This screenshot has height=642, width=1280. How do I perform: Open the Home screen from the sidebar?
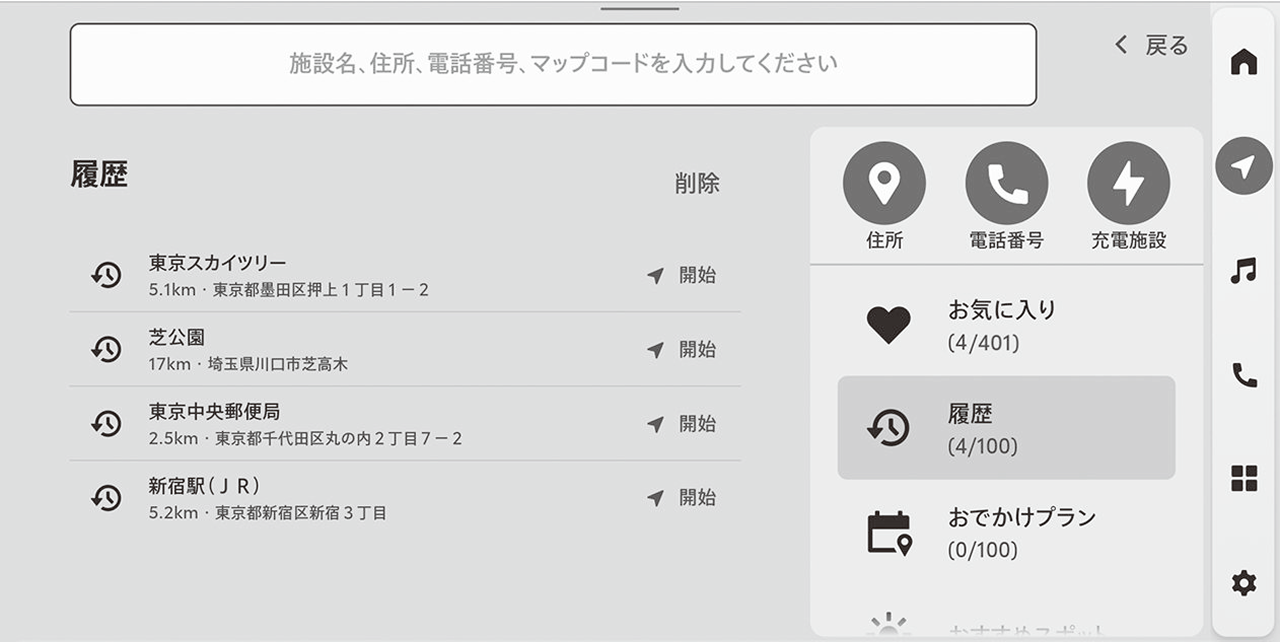[x=1243, y=62]
